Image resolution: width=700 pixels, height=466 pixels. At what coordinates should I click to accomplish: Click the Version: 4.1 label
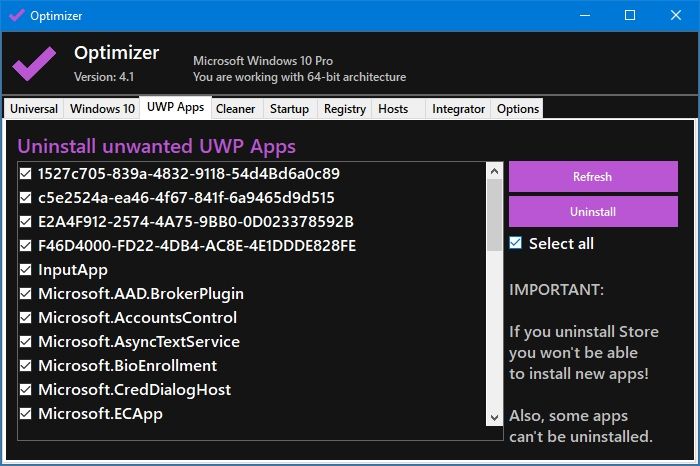coord(104,77)
